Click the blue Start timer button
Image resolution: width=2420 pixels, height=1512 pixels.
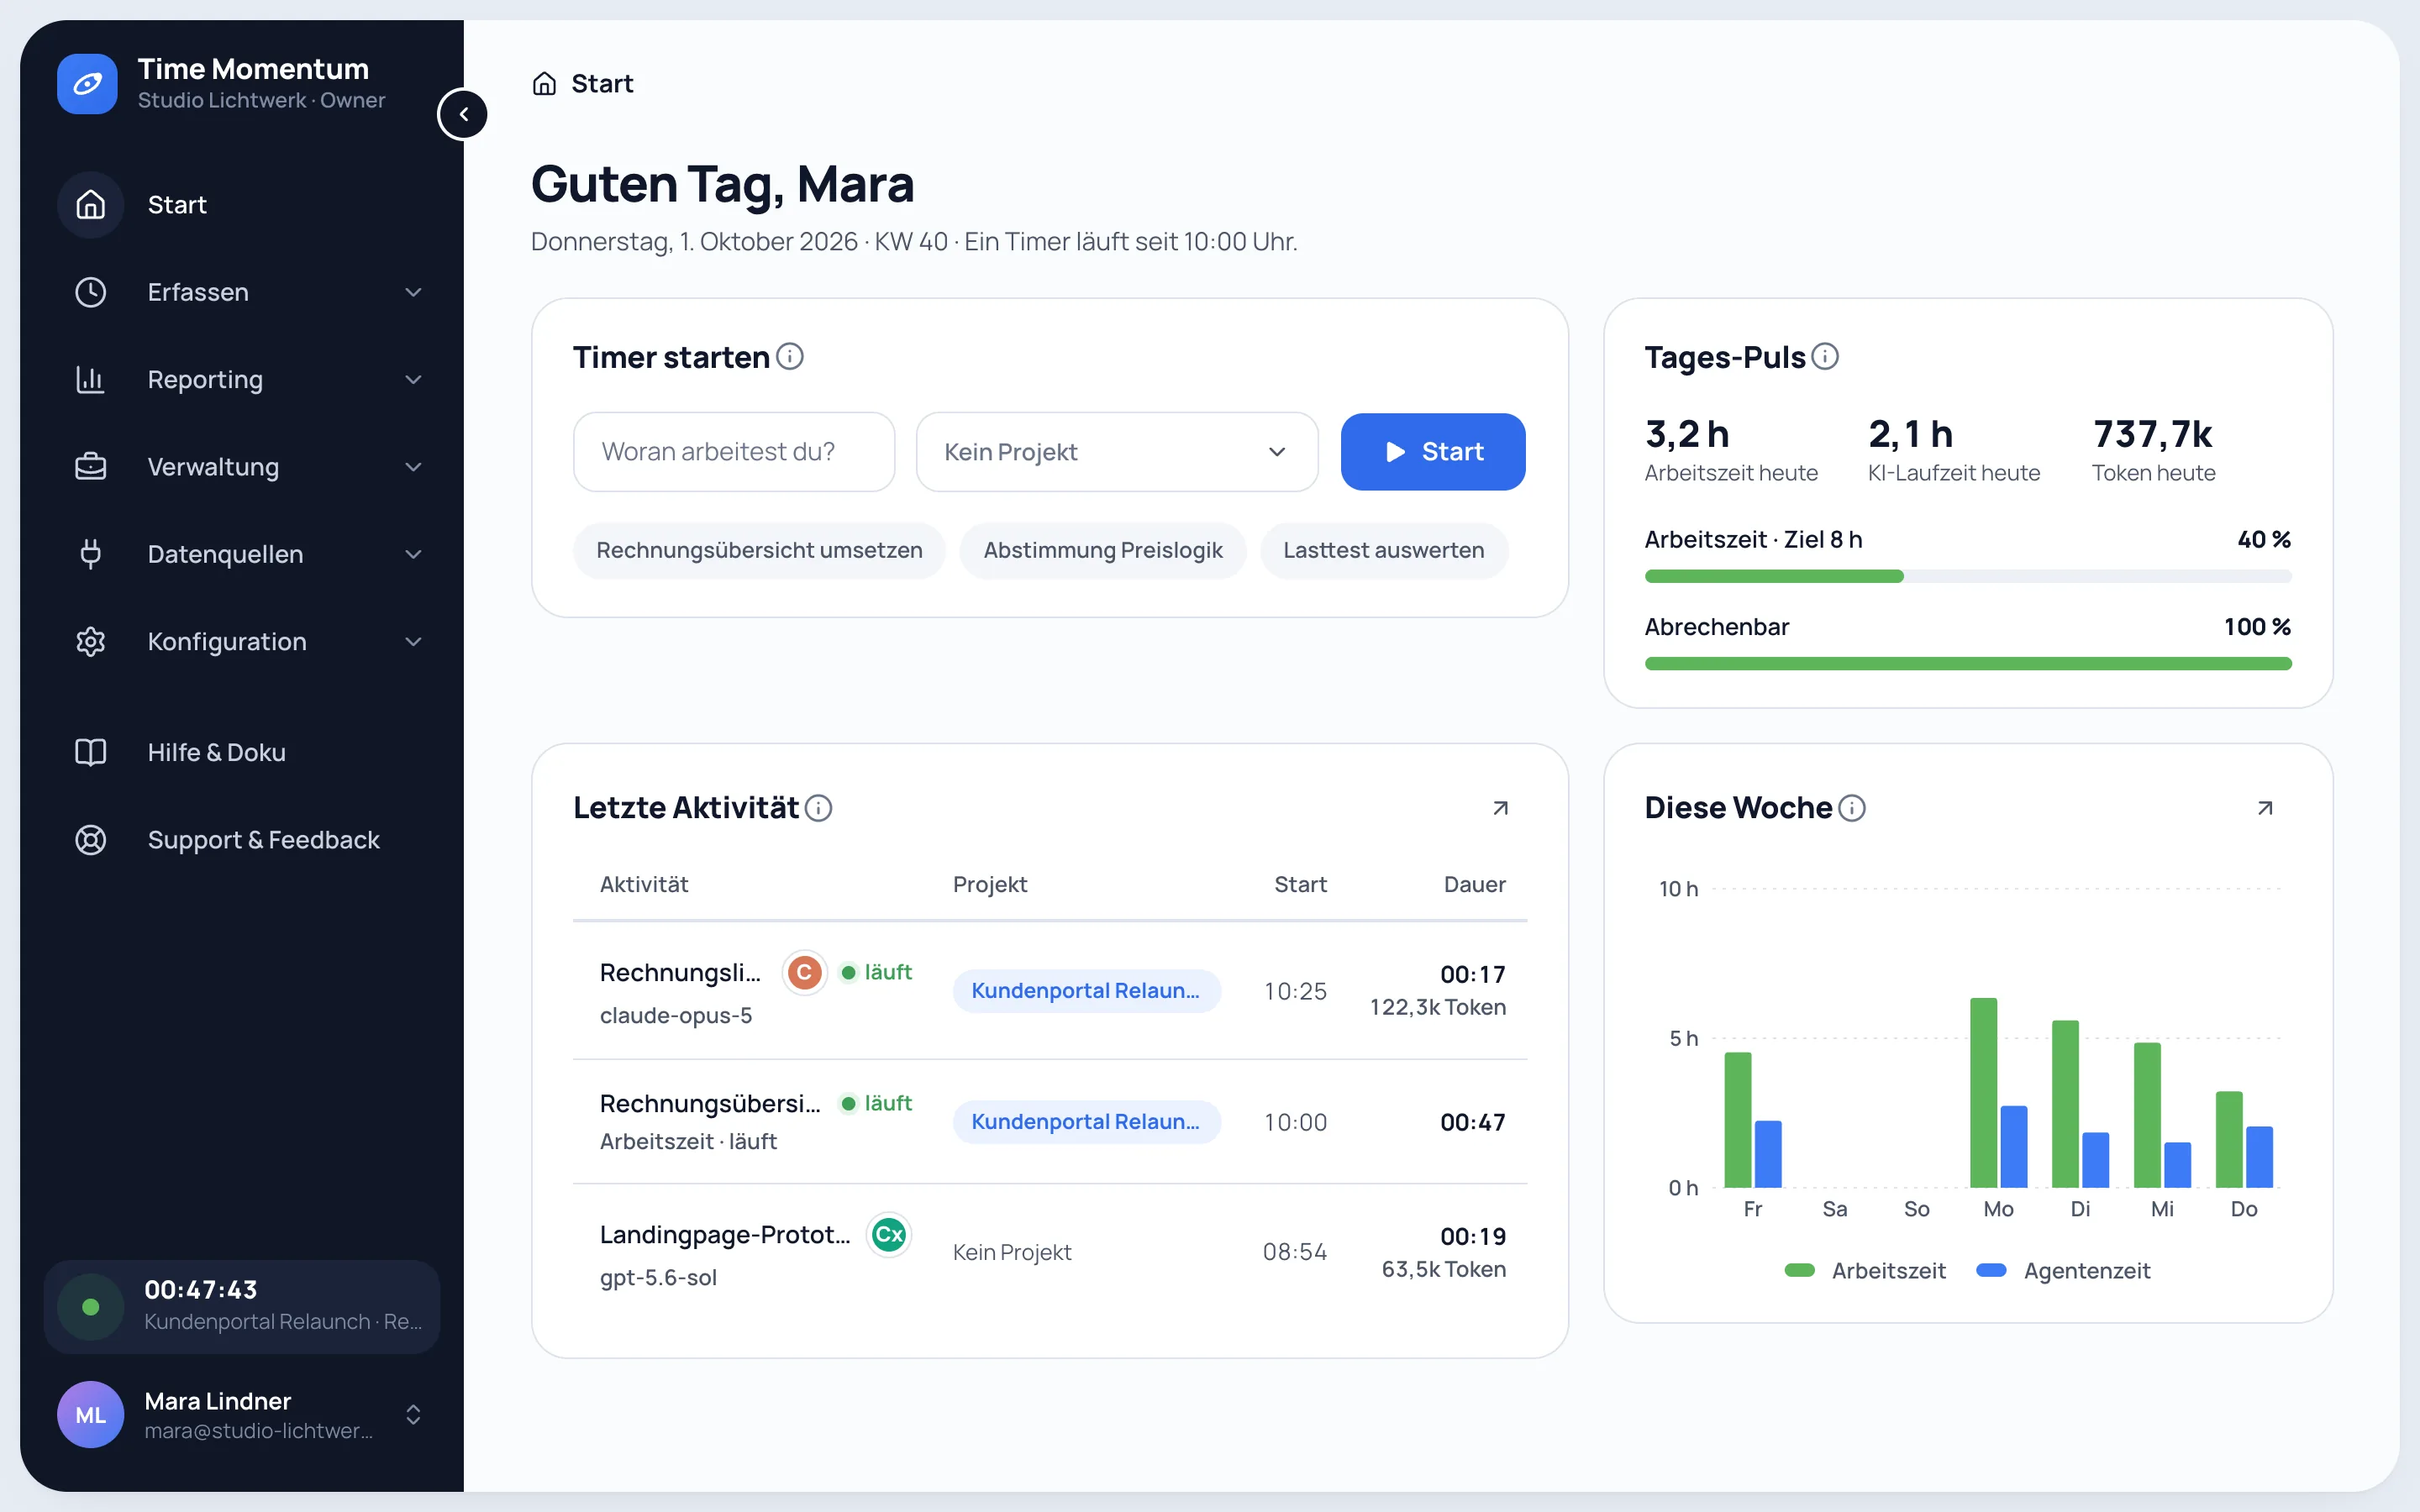[1433, 452]
